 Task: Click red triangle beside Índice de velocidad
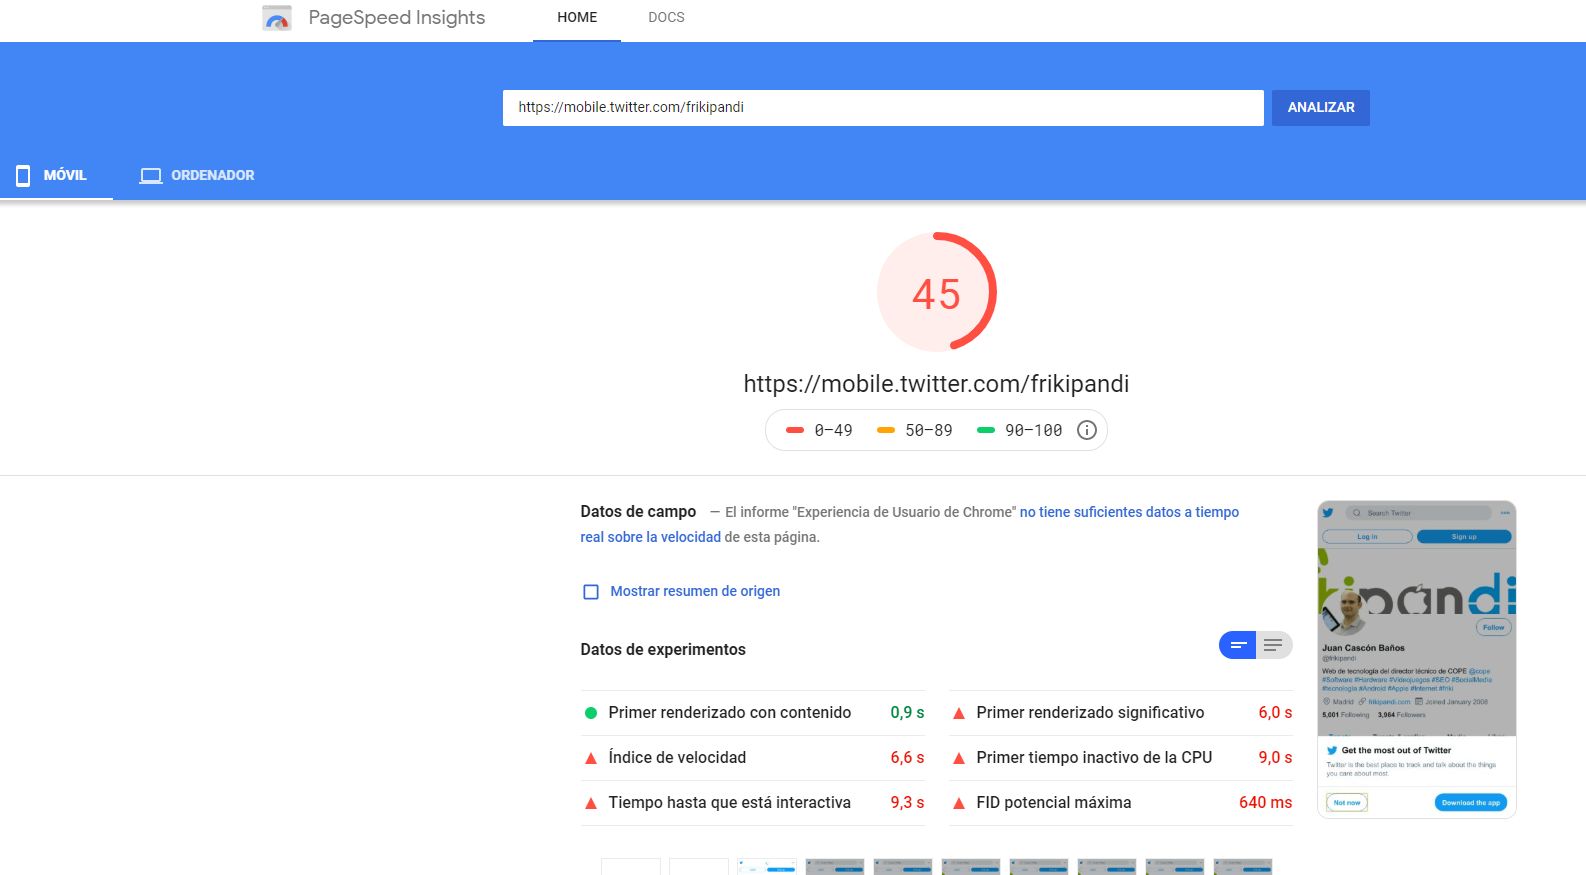pyautogui.click(x=591, y=758)
